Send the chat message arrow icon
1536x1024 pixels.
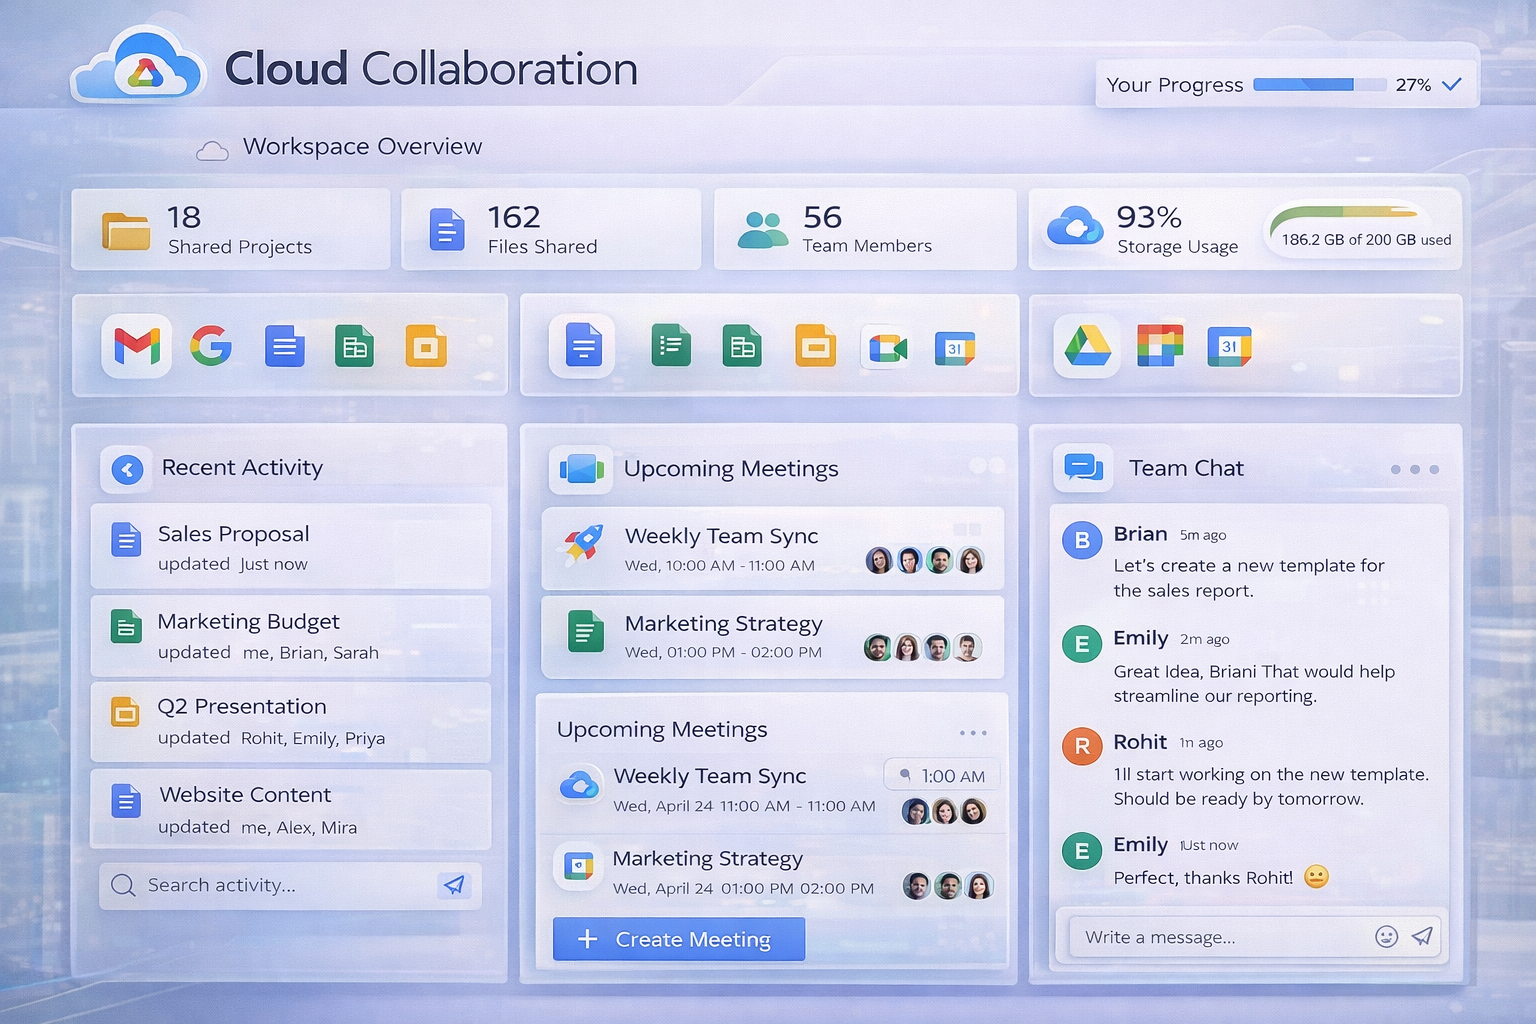1422,936
